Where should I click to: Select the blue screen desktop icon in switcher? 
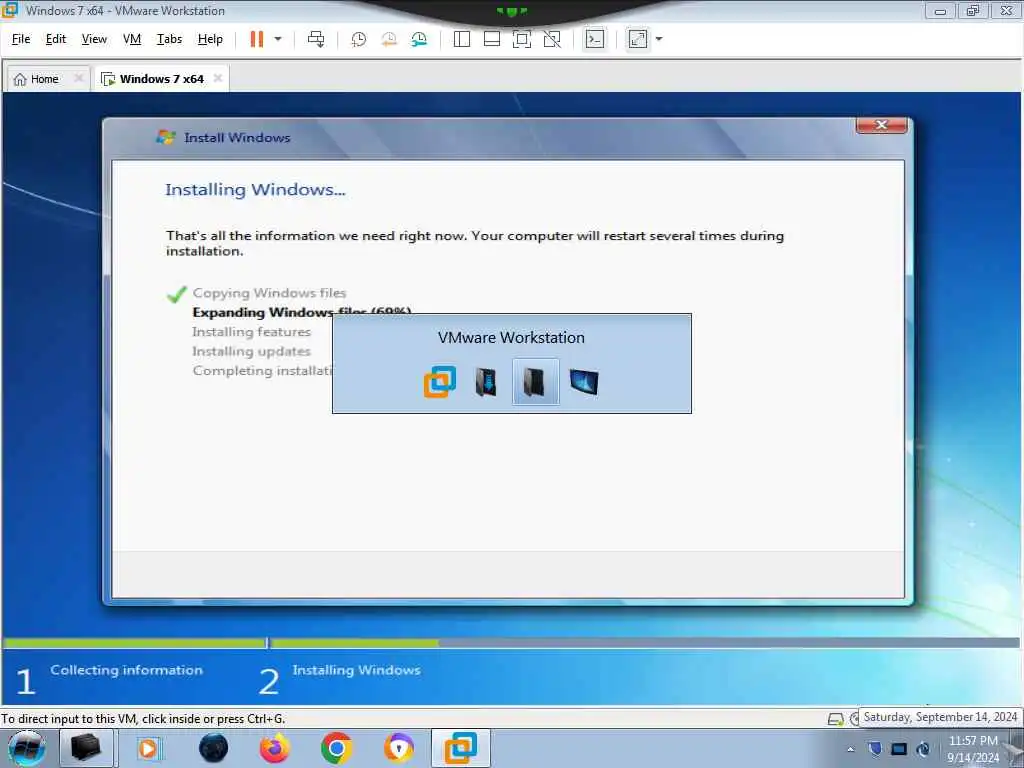pos(584,382)
